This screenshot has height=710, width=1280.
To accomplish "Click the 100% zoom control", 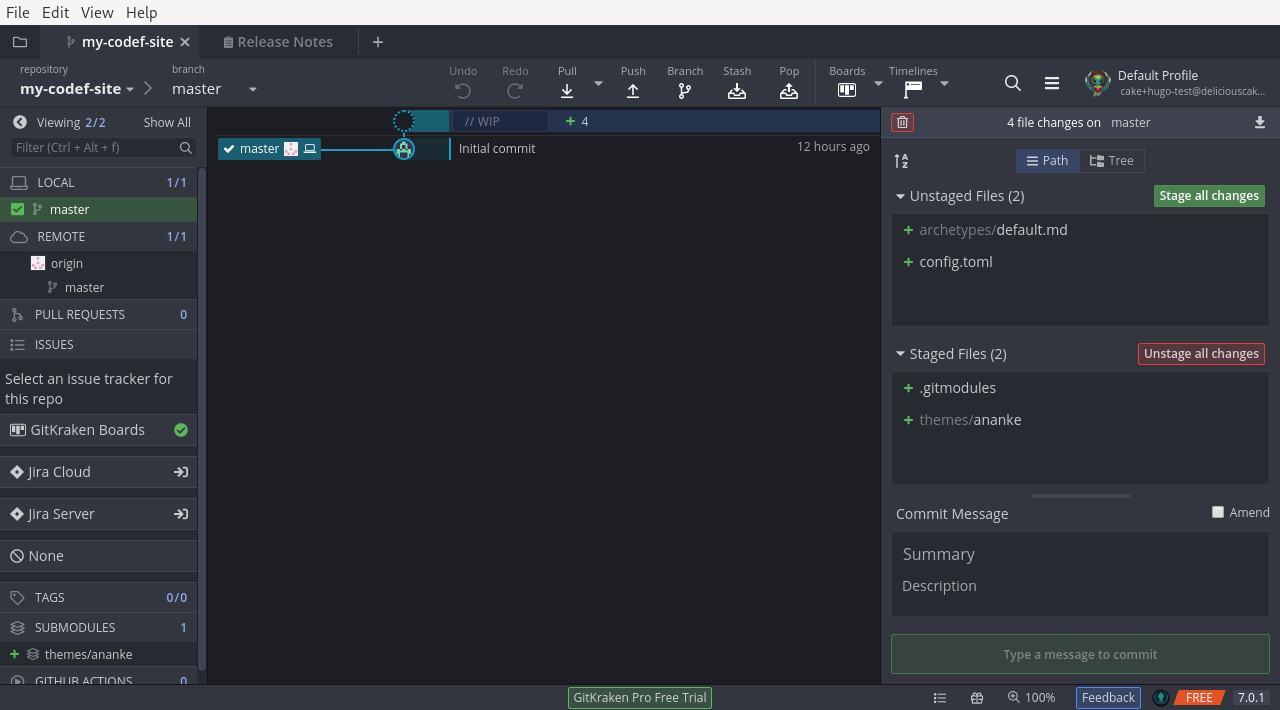I will [1031, 698].
